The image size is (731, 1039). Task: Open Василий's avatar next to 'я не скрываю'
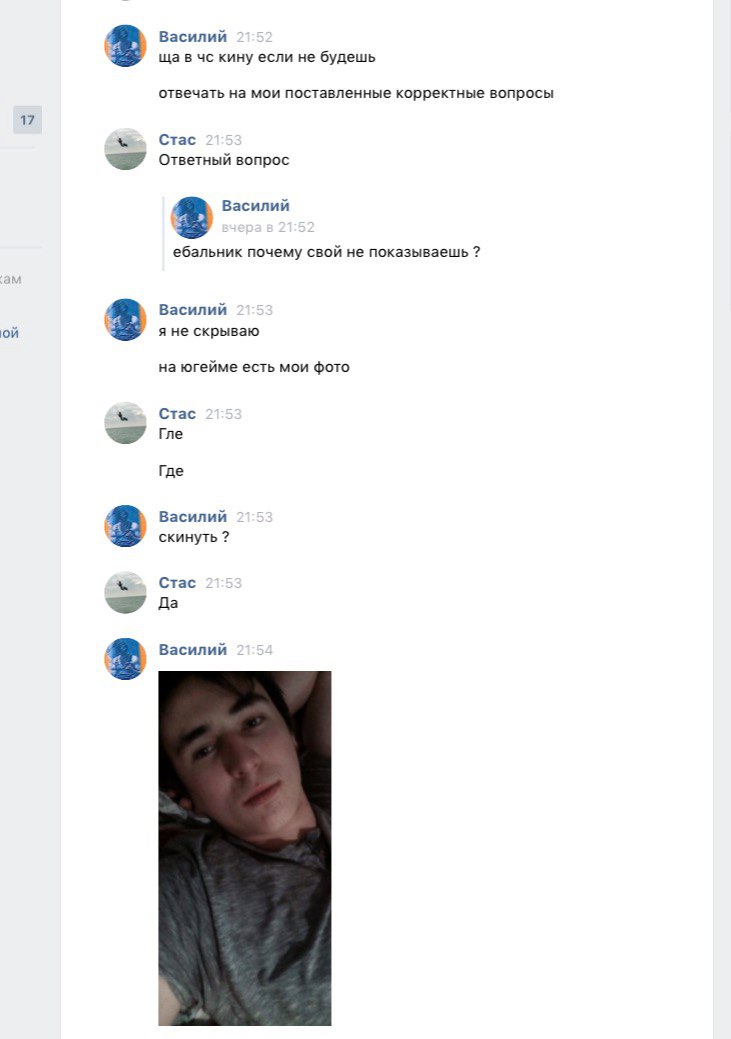pos(125,319)
